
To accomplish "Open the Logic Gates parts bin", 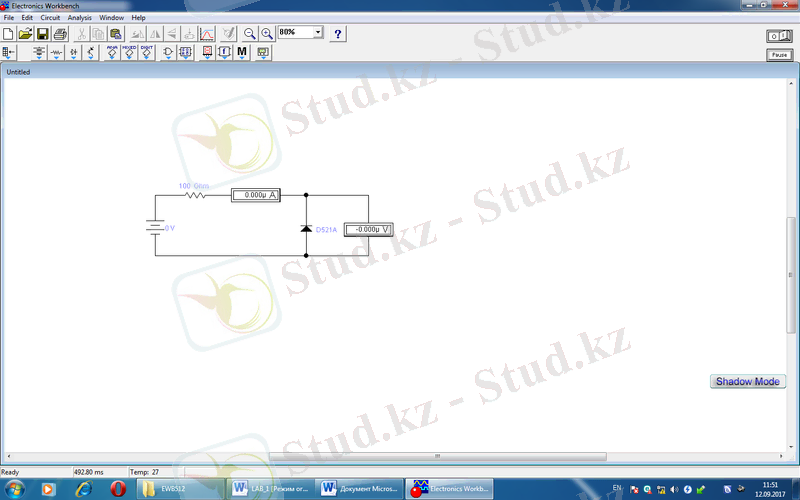I will [168, 53].
